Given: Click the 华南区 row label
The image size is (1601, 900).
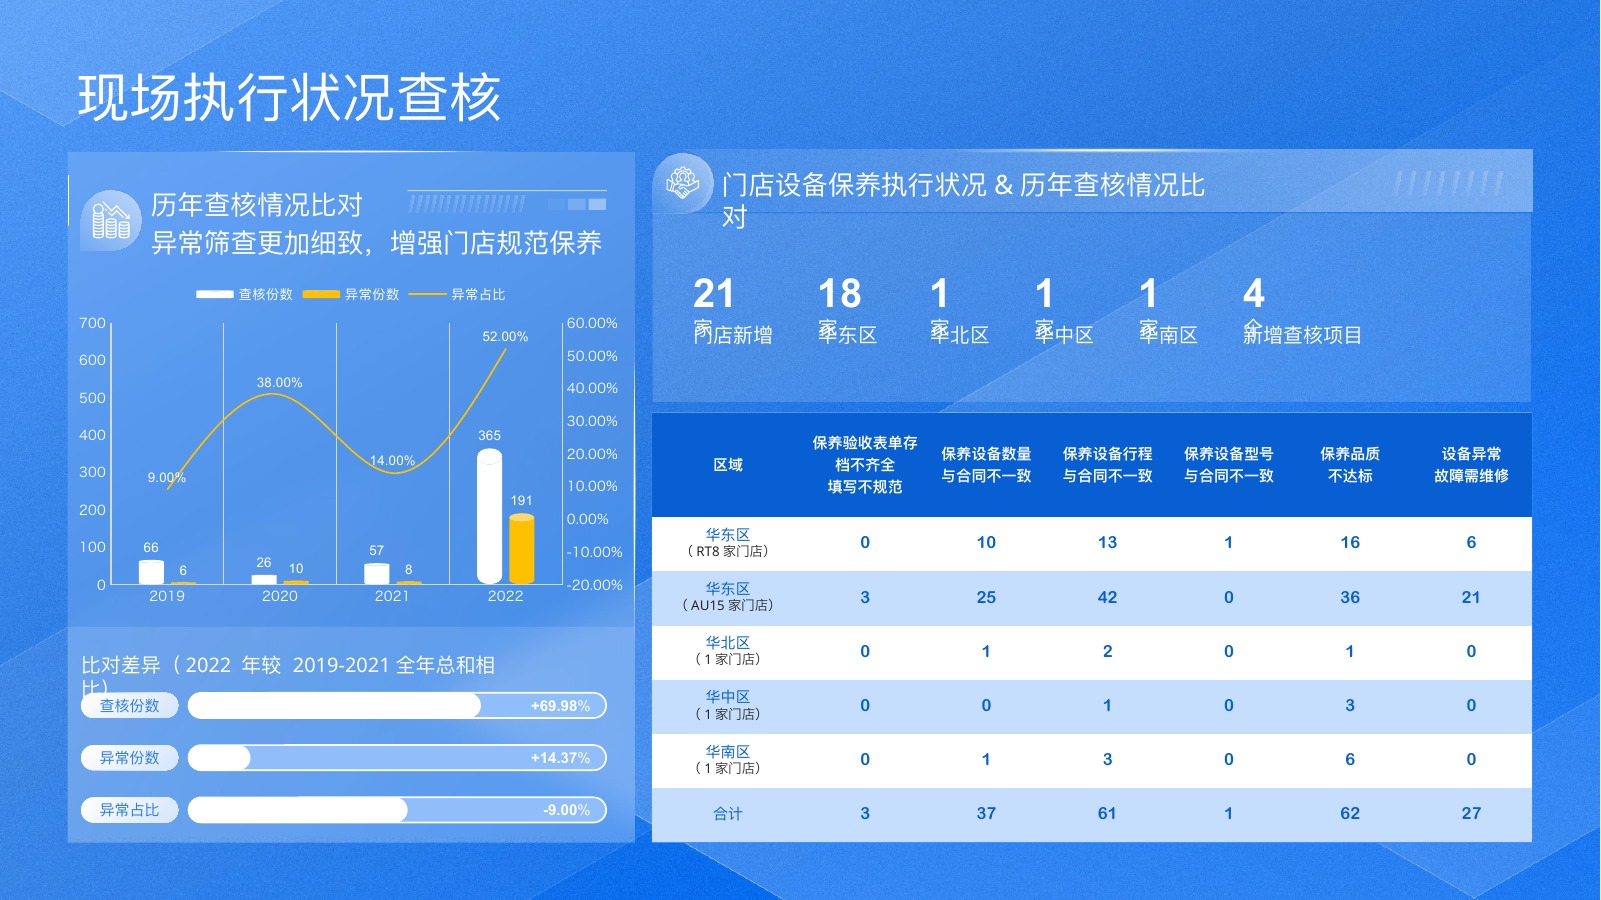Looking at the screenshot, I should pos(728,759).
